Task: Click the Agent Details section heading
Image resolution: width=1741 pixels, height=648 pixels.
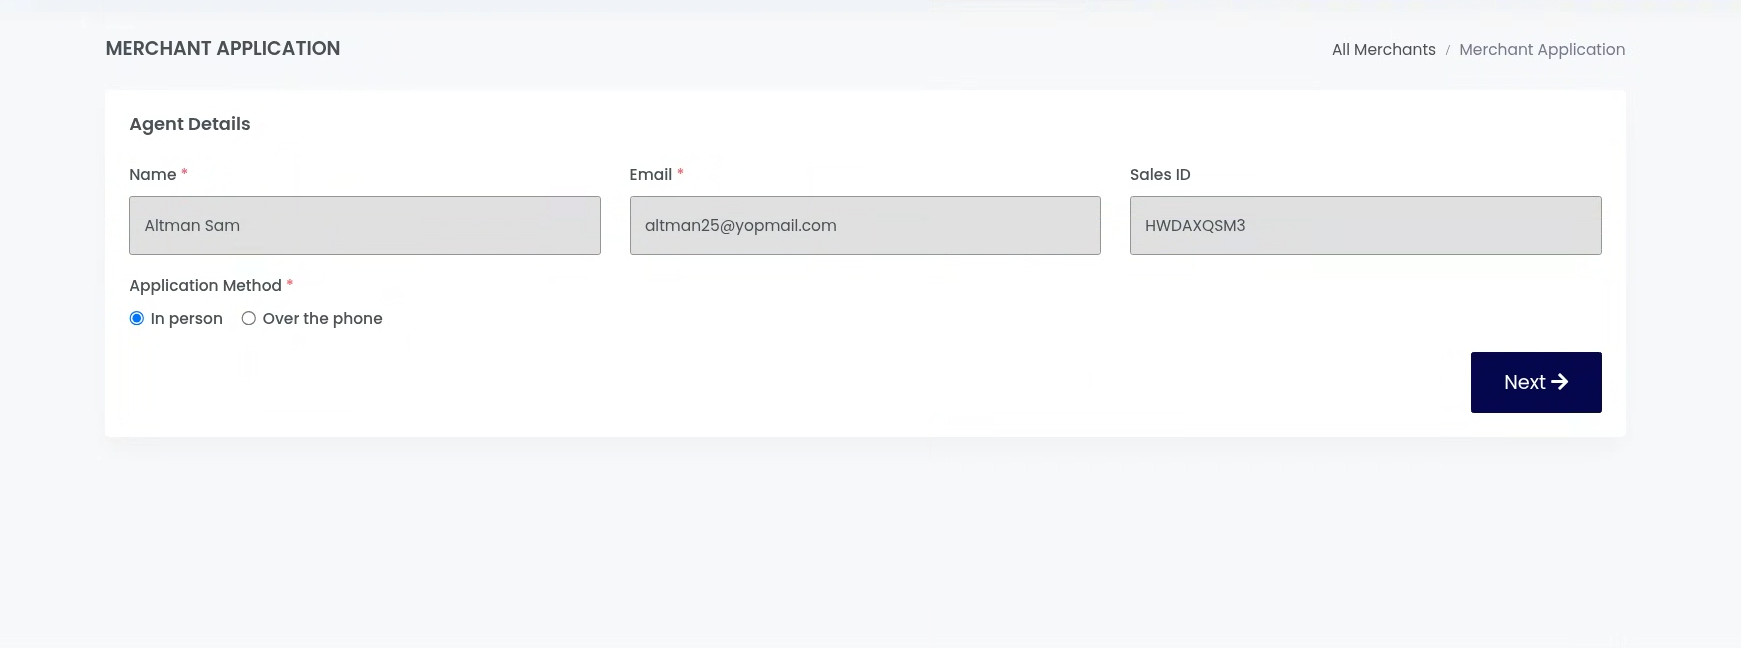Action: point(189,124)
